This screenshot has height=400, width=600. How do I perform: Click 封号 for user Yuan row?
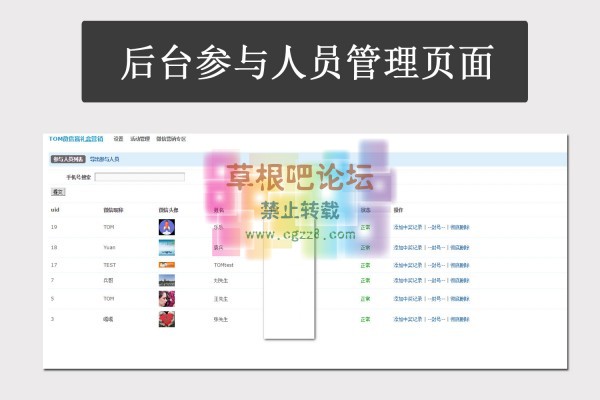point(437,246)
